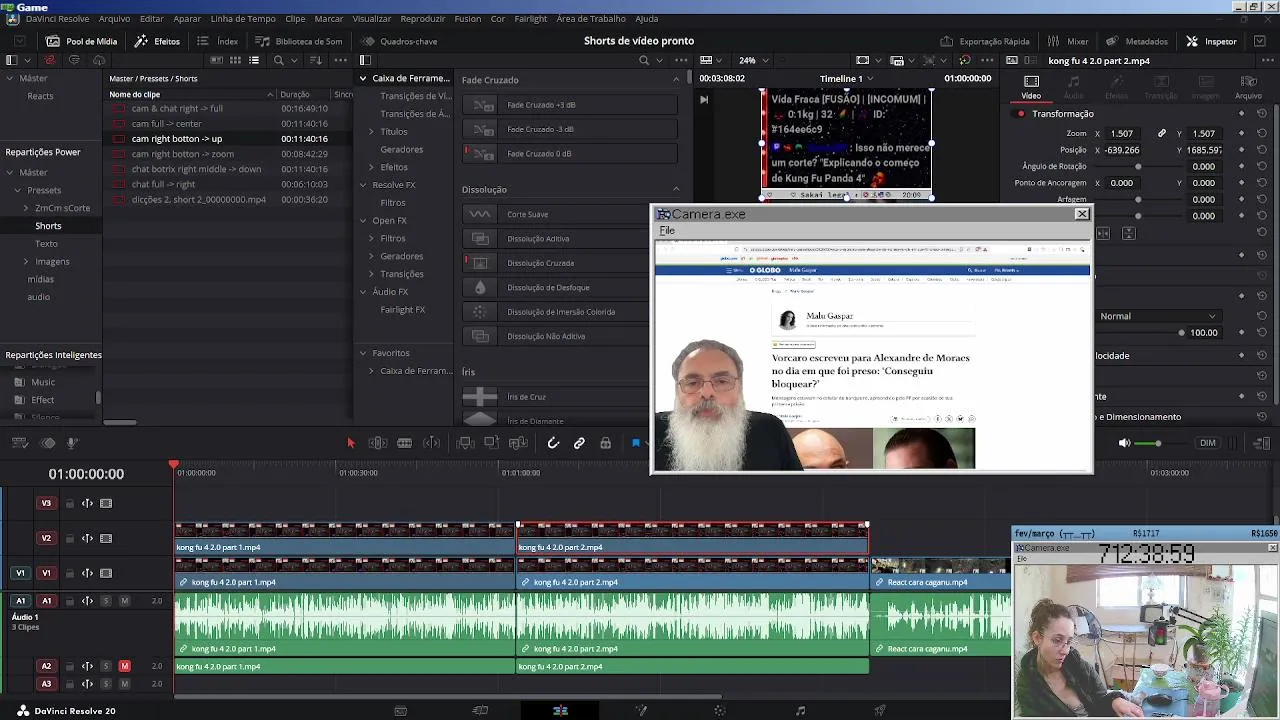
Task: Click the Linked Selection chain icon
Action: coord(579,443)
